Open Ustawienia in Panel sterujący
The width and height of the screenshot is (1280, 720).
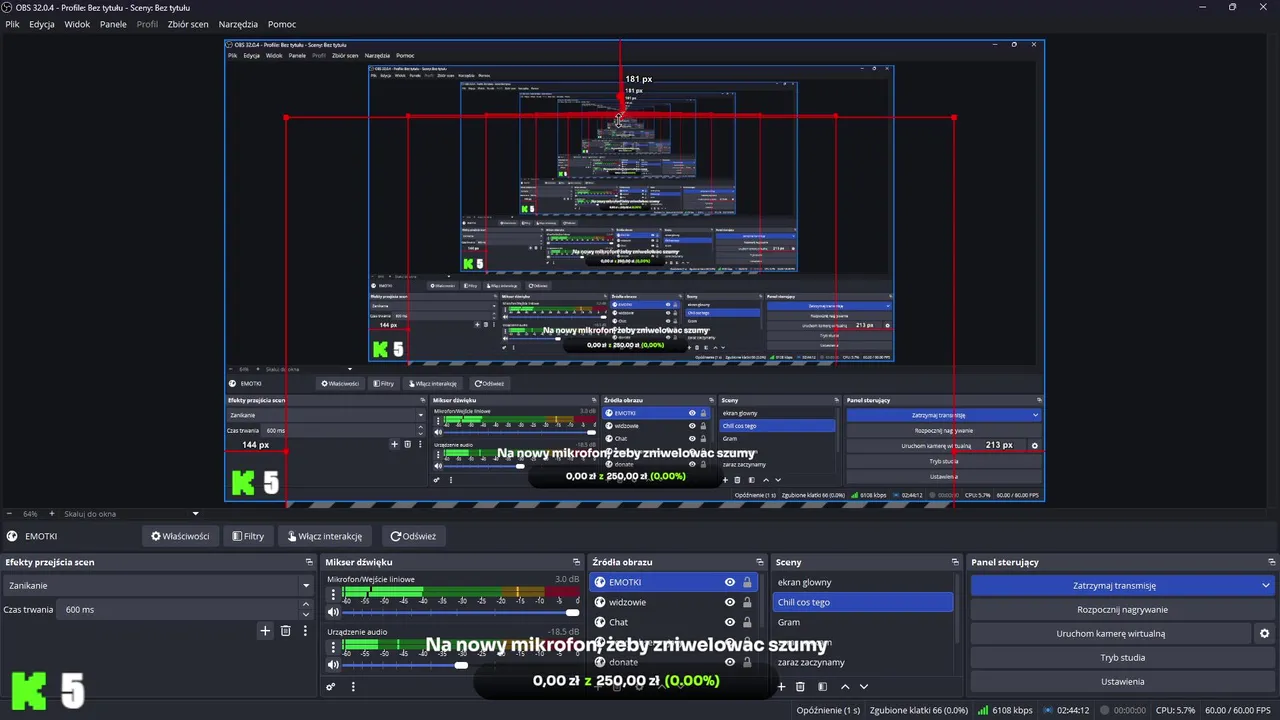point(1122,682)
